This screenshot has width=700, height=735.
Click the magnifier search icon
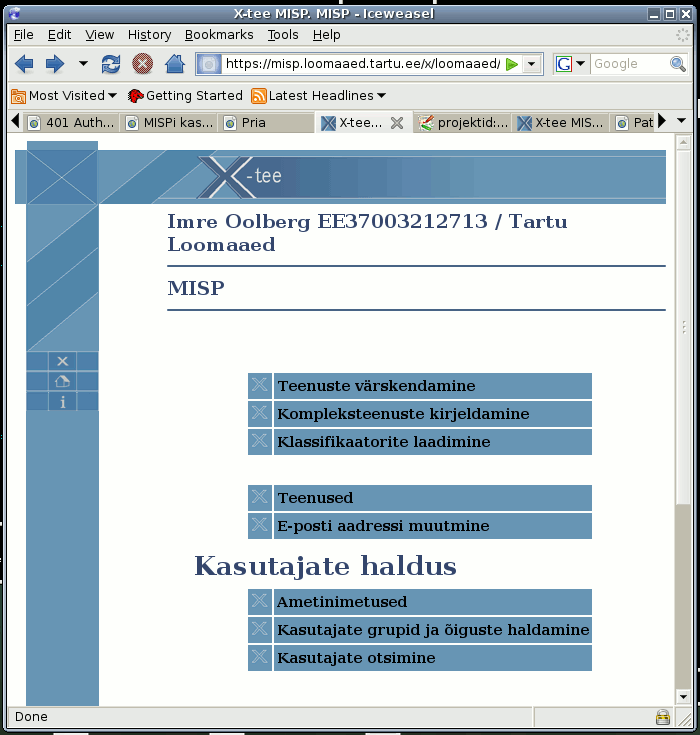pos(677,64)
